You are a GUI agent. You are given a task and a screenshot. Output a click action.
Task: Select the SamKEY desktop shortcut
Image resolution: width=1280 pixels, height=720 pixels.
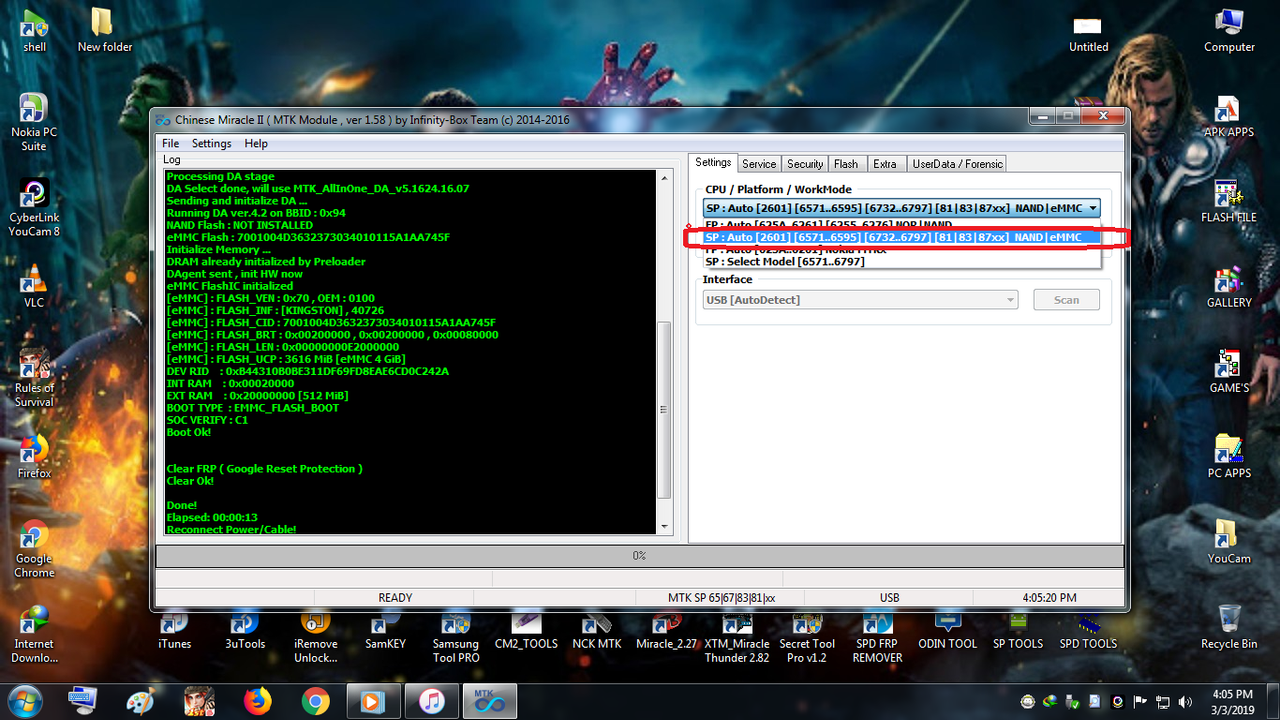(x=385, y=630)
